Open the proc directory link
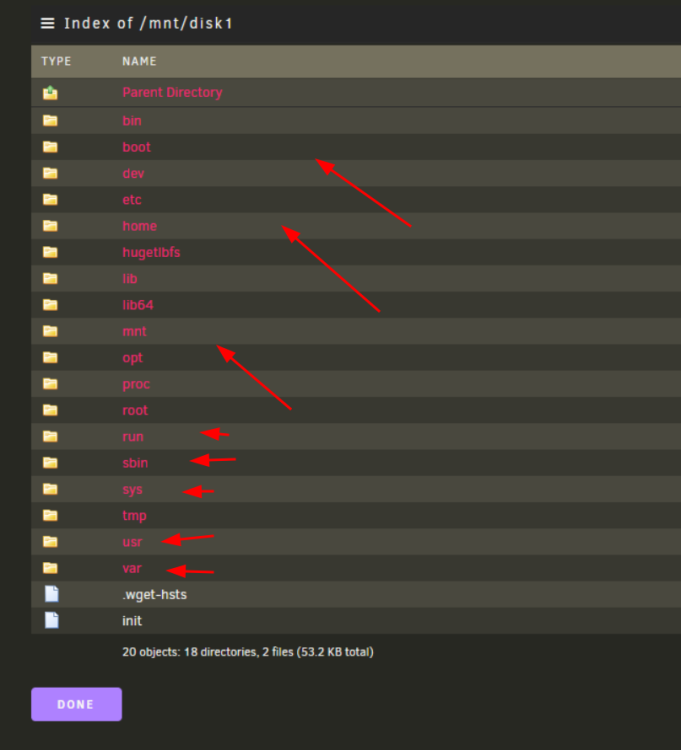The image size is (681, 750). [136, 384]
